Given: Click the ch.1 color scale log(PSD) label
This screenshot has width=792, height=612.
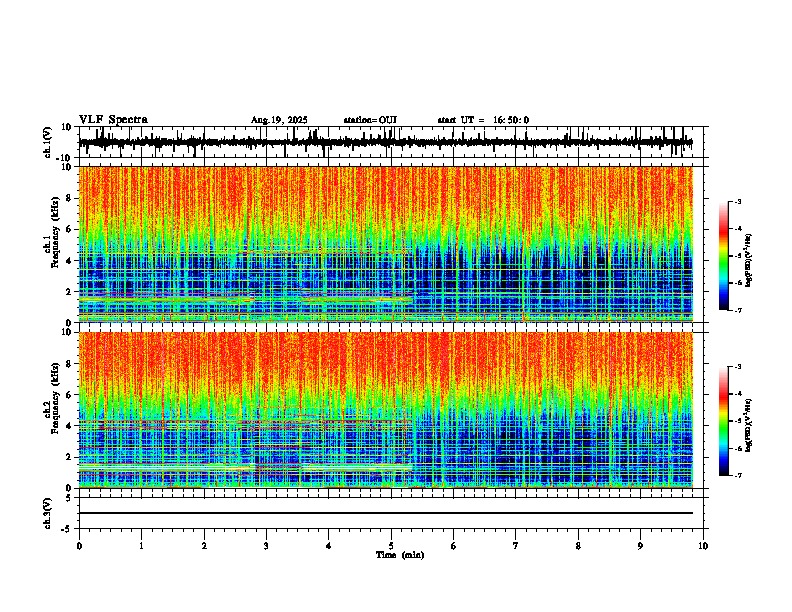Looking at the screenshot, I should pos(749,261).
